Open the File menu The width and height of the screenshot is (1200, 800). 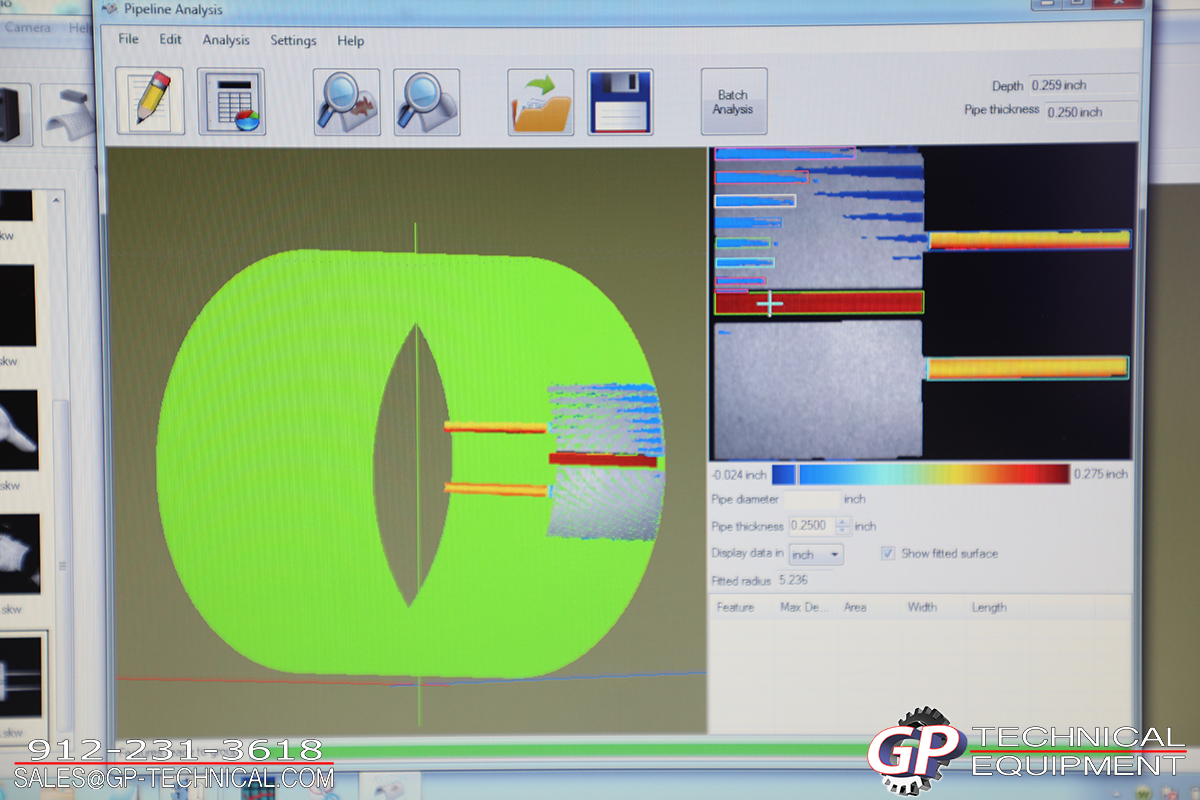click(128, 40)
